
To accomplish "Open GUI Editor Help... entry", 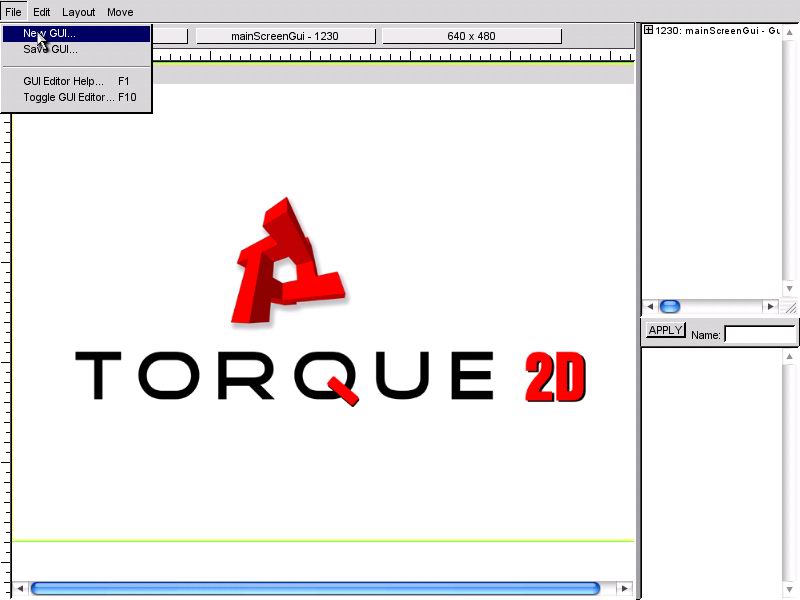I will (x=77, y=81).
